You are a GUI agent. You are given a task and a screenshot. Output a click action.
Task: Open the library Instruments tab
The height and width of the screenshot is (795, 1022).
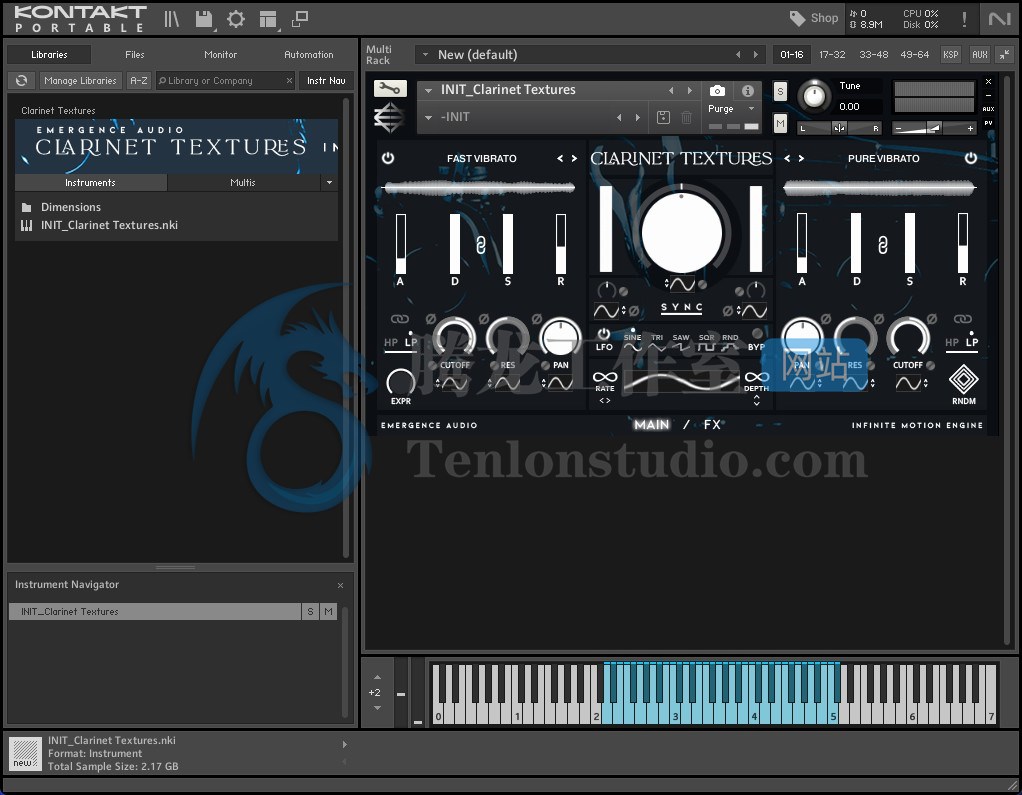91,182
